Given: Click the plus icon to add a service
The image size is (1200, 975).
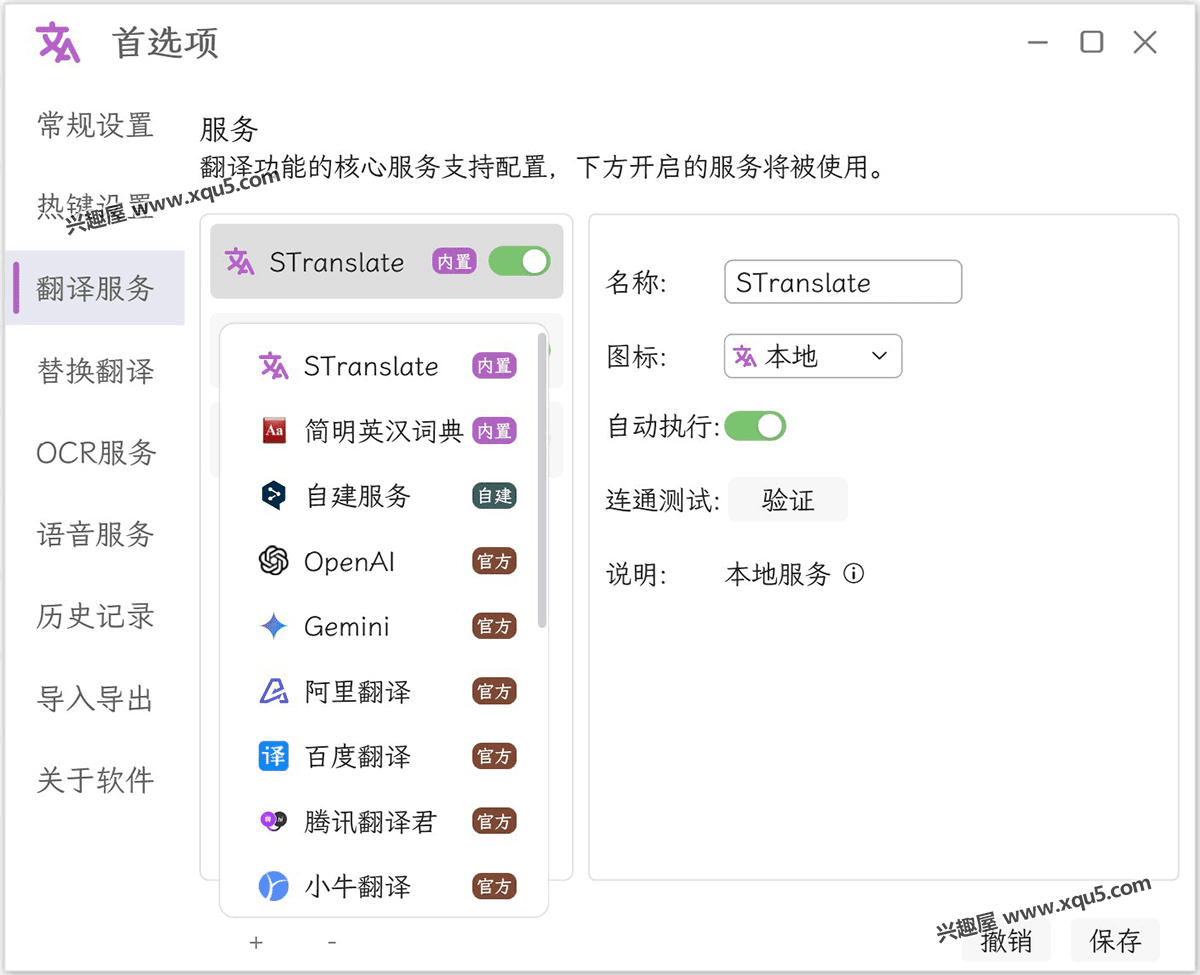Looking at the screenshot, I should 256,942.
